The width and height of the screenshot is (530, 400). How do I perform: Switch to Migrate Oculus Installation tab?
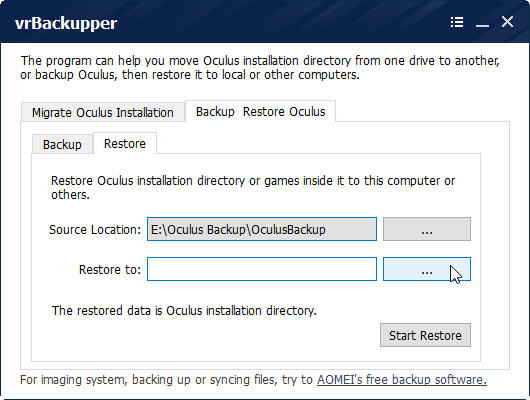point(103,112)
